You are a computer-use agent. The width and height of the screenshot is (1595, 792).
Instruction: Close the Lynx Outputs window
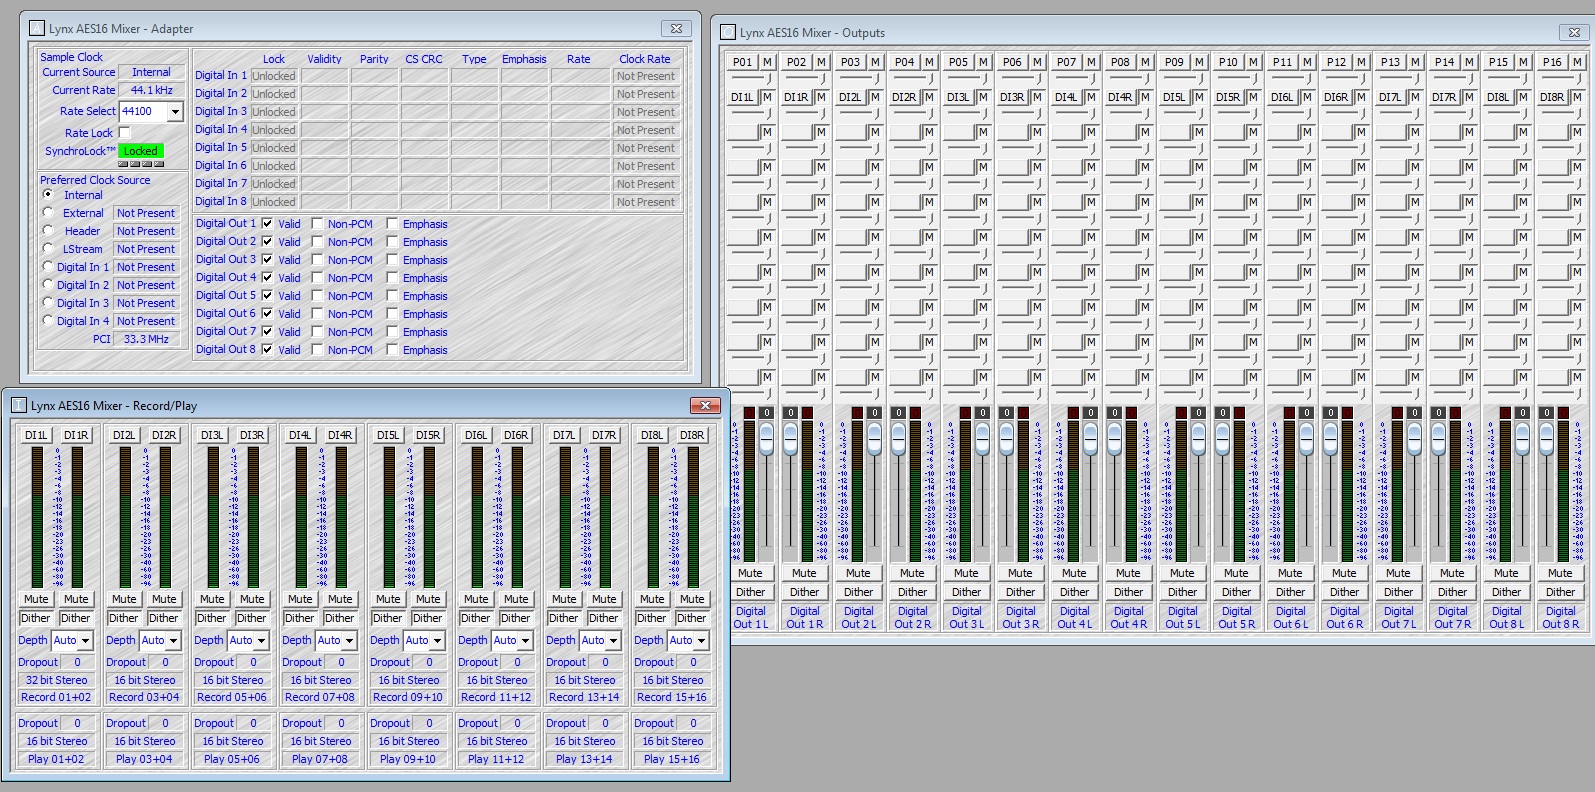click(x=1575, y=33)
